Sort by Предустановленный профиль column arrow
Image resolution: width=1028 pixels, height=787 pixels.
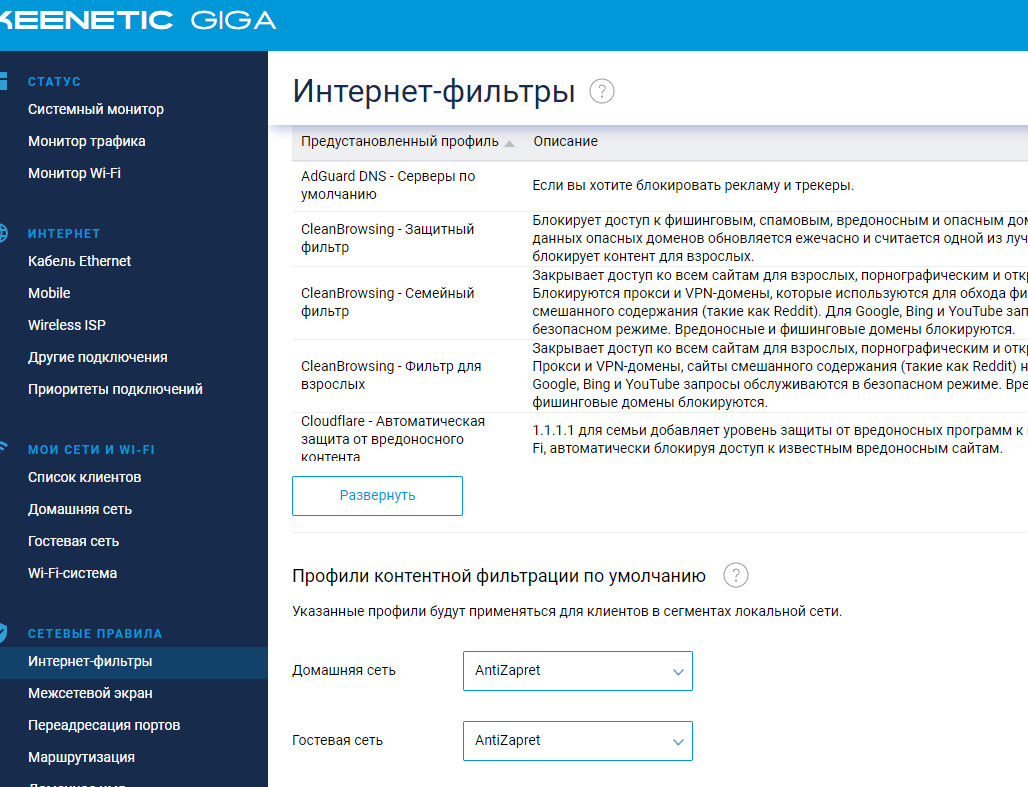pyautogui.click(x=509, y=143)
